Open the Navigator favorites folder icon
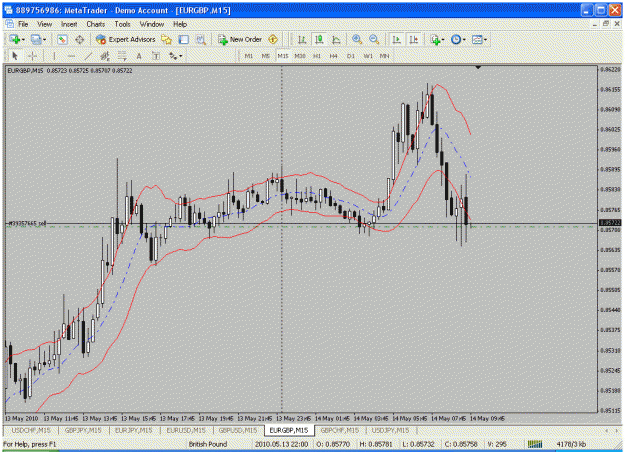The height and width of the screenshot is (452, 625). 166,39
